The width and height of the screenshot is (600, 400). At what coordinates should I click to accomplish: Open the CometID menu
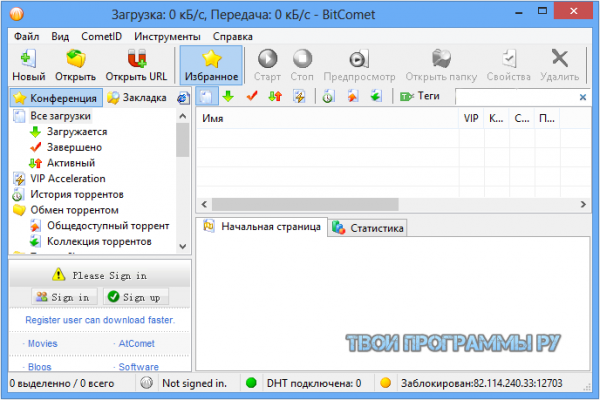tap(101, 37)
